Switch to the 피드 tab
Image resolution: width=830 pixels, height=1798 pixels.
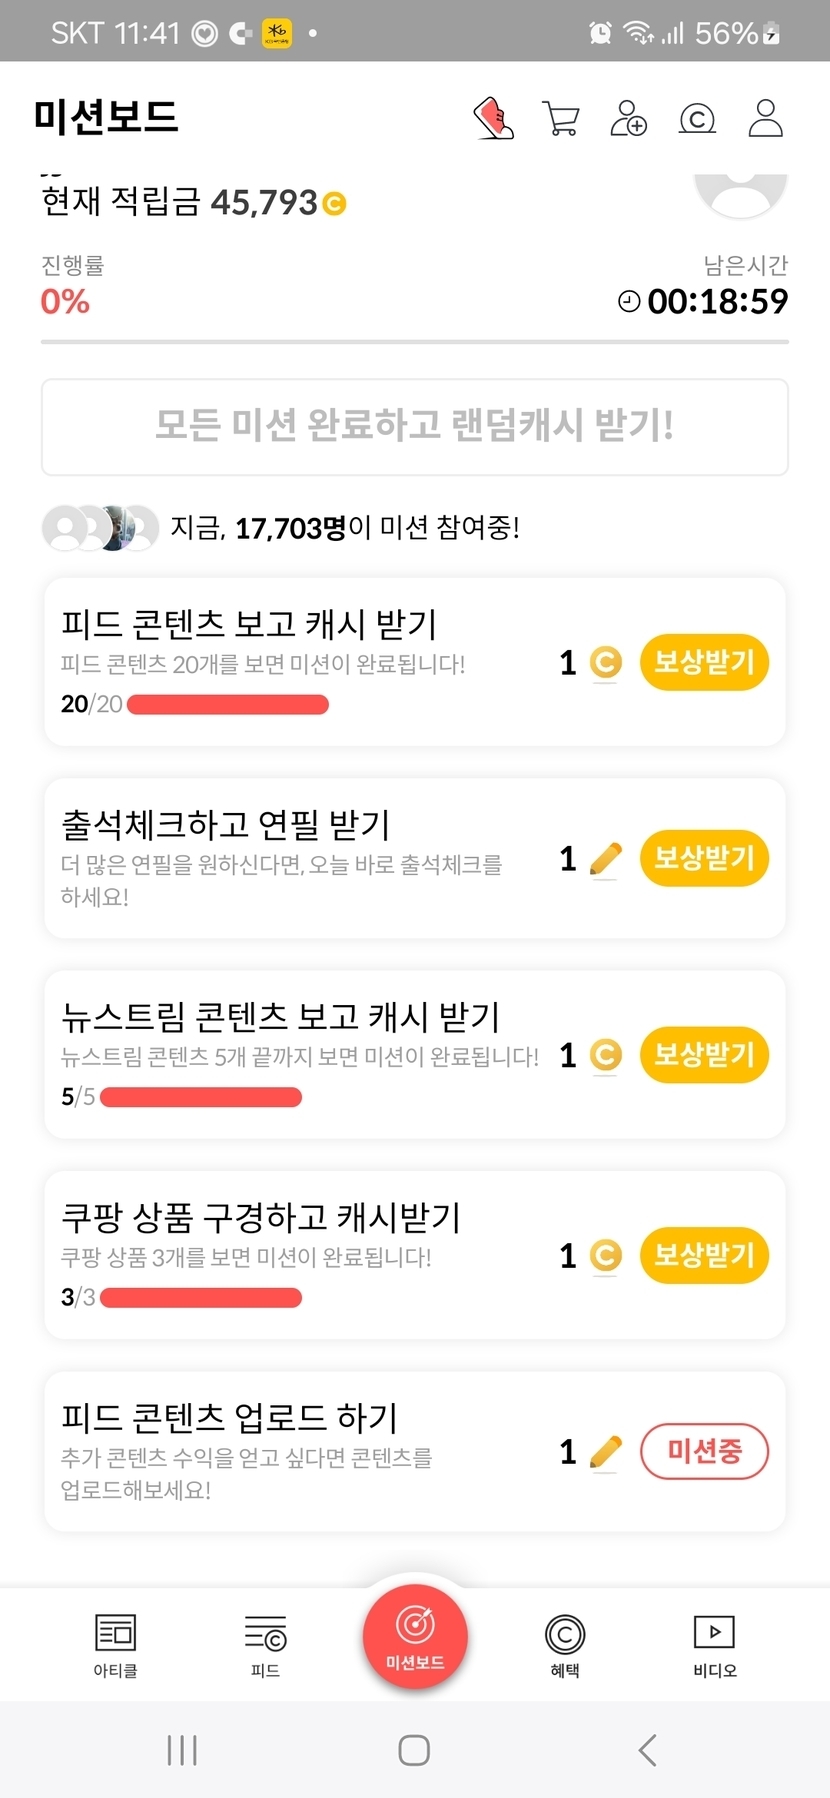pyautogui.click(x=265, y=1645)
